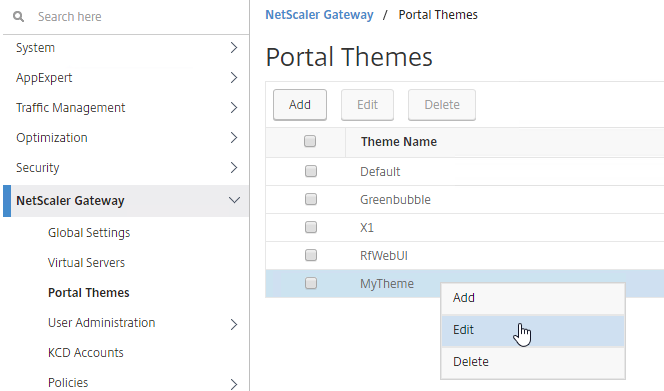Expand the AppExpert section arrow
The height and width of the screenshot is (391, 664).
[234, 78]
